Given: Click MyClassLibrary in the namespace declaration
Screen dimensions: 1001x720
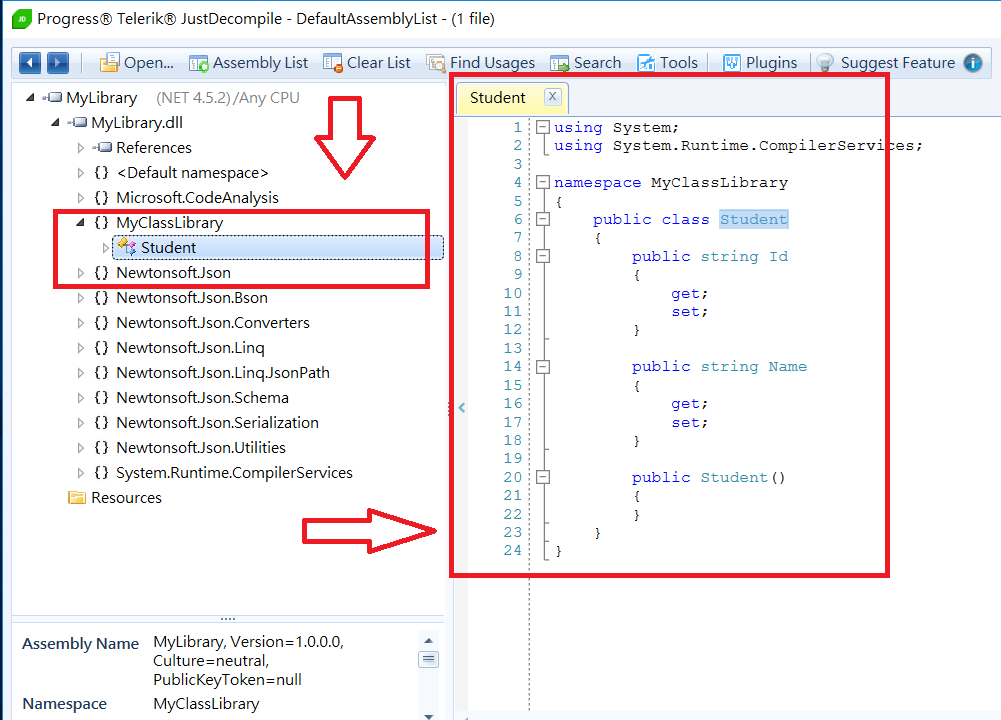Looking at the screenshot, I should [719, 183].
